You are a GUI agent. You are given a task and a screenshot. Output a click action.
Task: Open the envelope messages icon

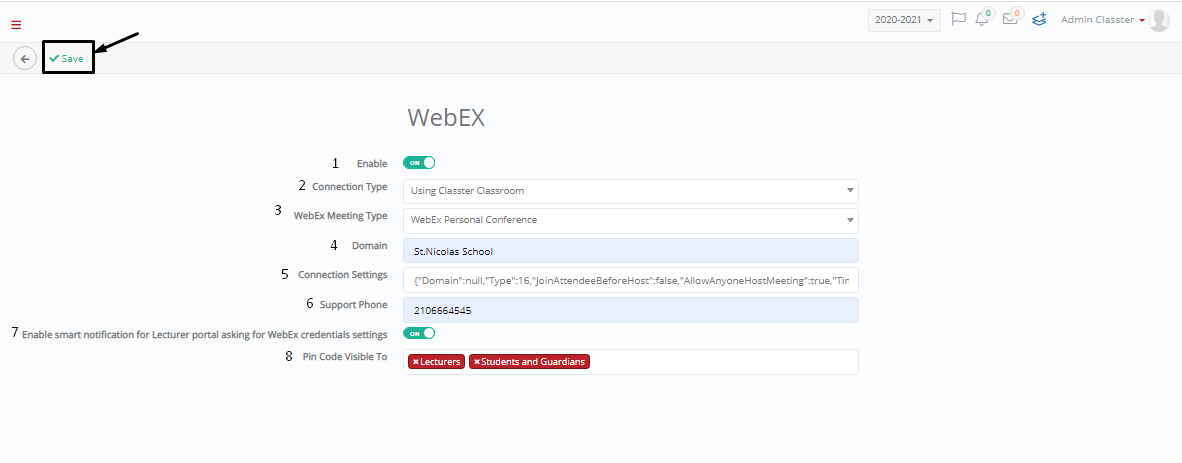click(1010, 20)
